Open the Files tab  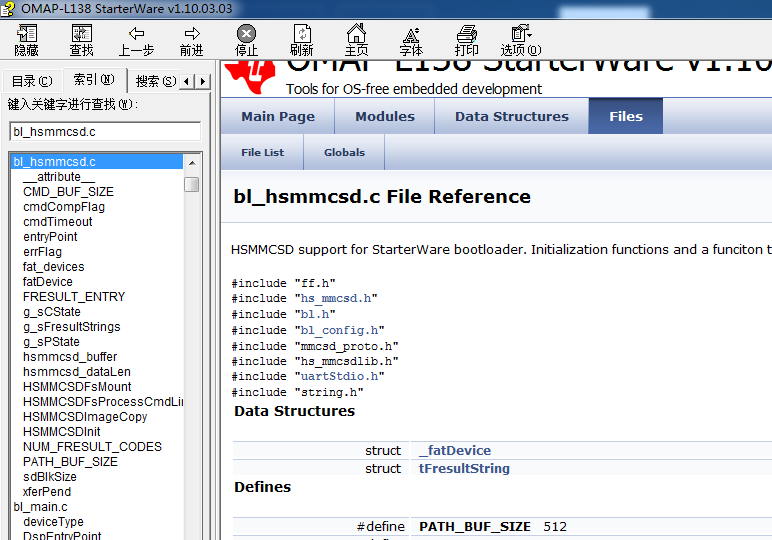click(x=626, y=117)
